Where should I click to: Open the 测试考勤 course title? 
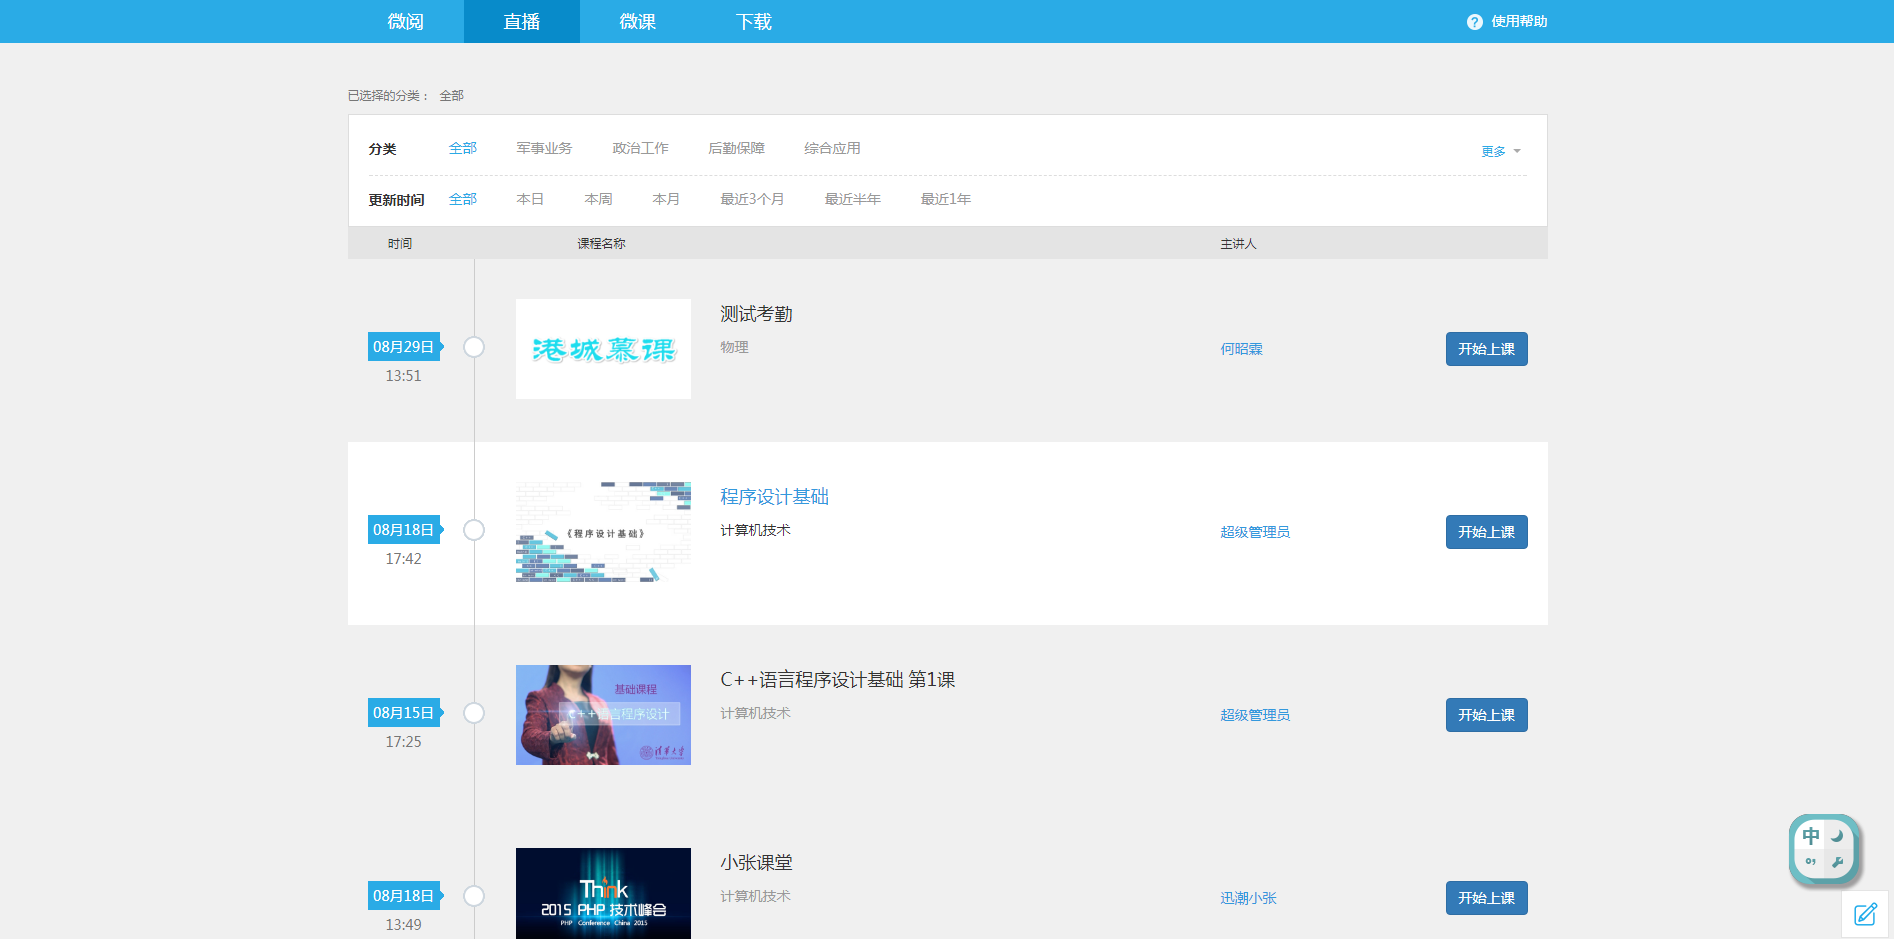click(756, 314)
